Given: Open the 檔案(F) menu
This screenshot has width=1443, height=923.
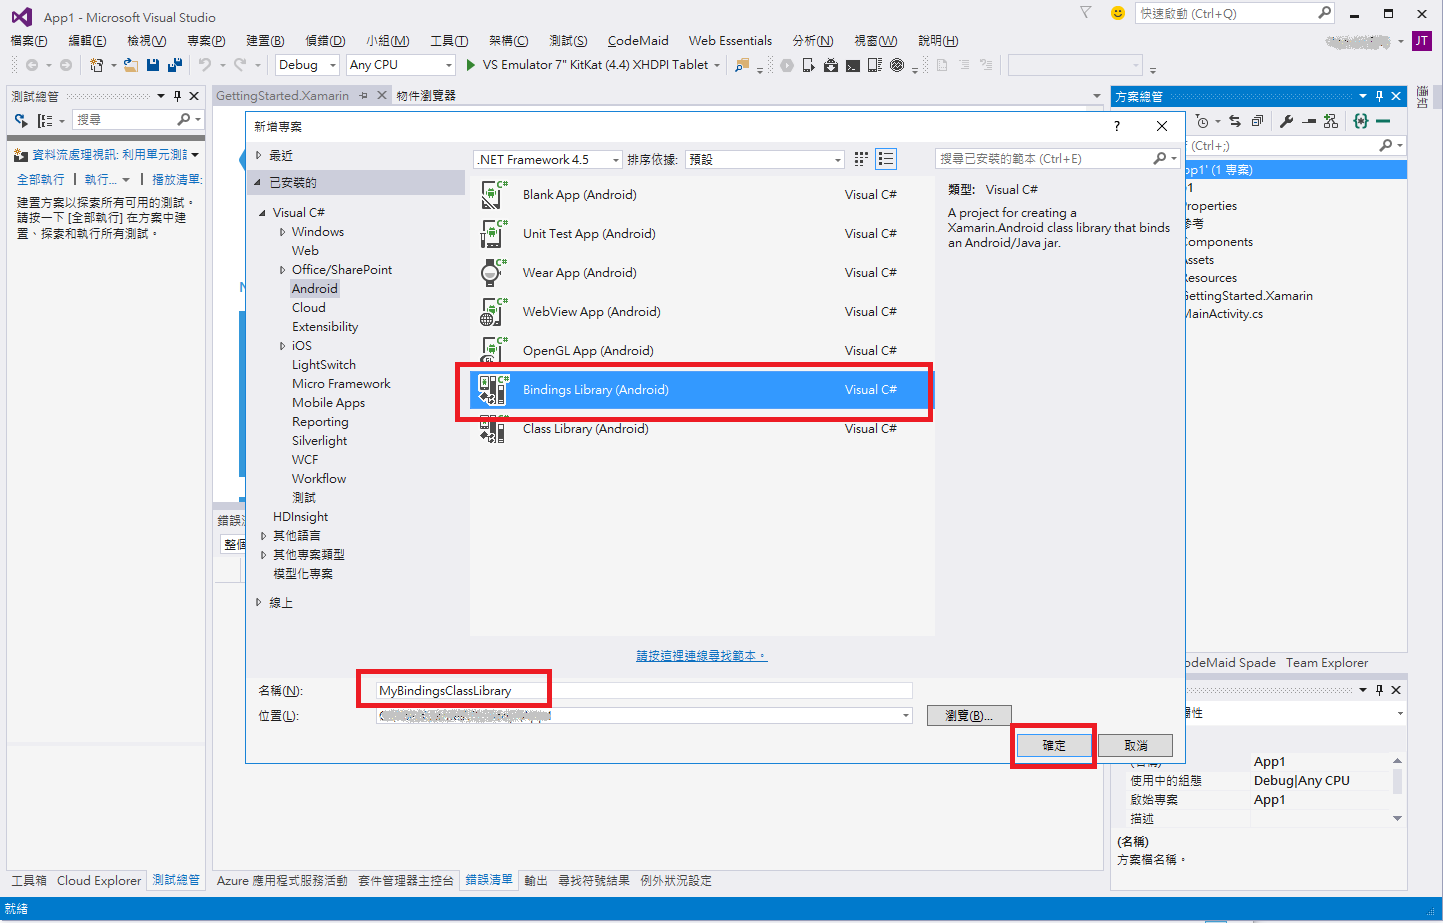Looking at the screenshot, I should (29, 41).
